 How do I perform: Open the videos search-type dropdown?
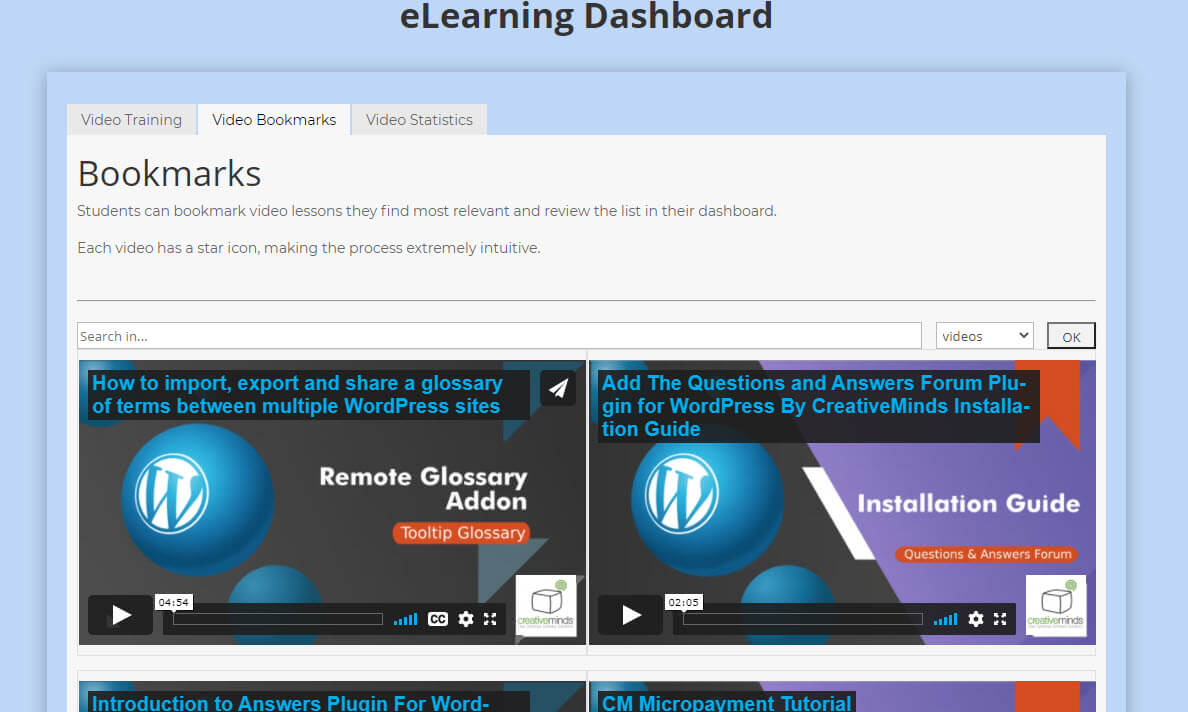[984, 336]
